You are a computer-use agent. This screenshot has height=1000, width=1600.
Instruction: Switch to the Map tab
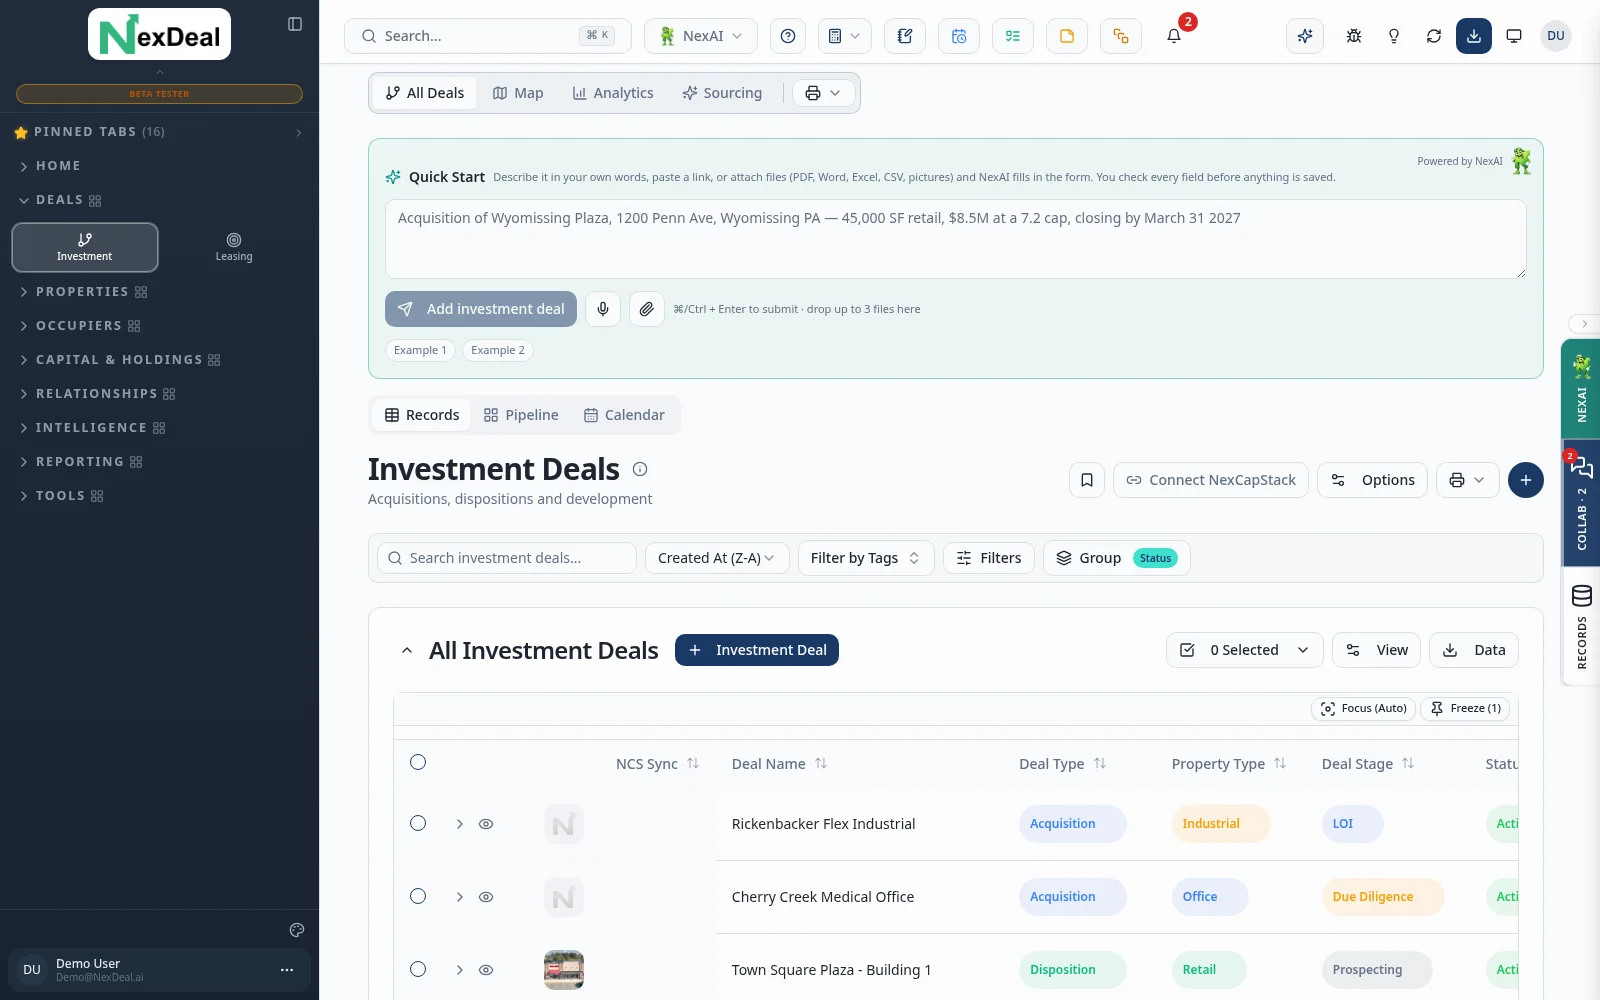click(518, 93)
